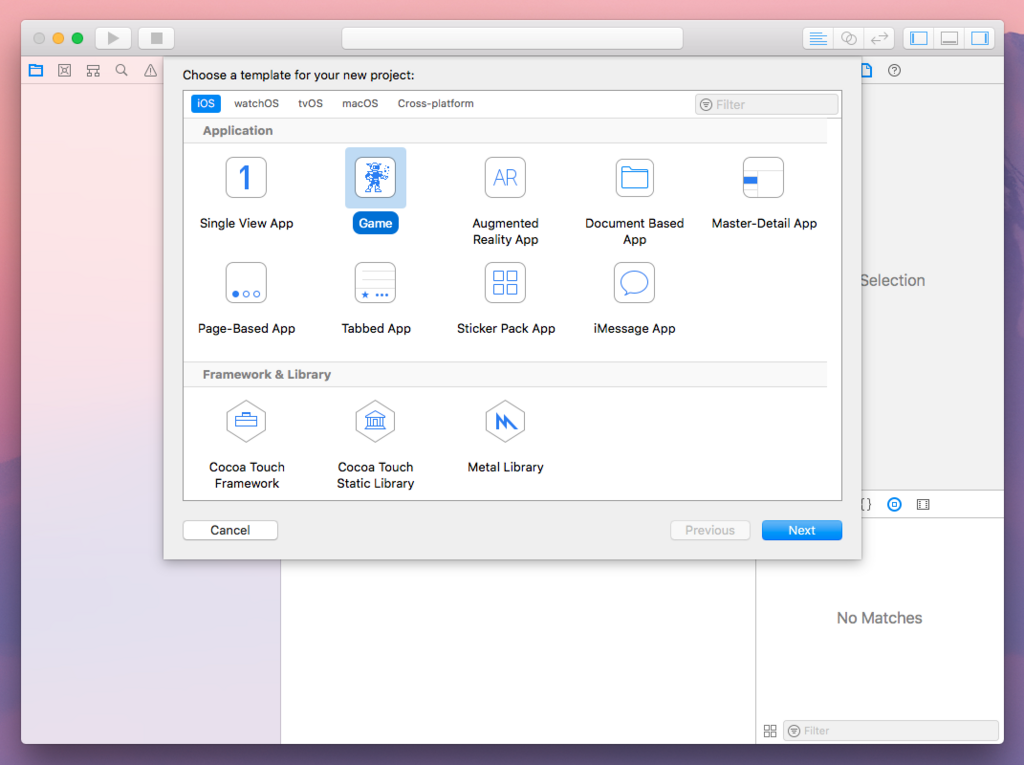This screenshot has height=765, width=1024.
Task: Show the Media library icon
Action: coord(923,504)
